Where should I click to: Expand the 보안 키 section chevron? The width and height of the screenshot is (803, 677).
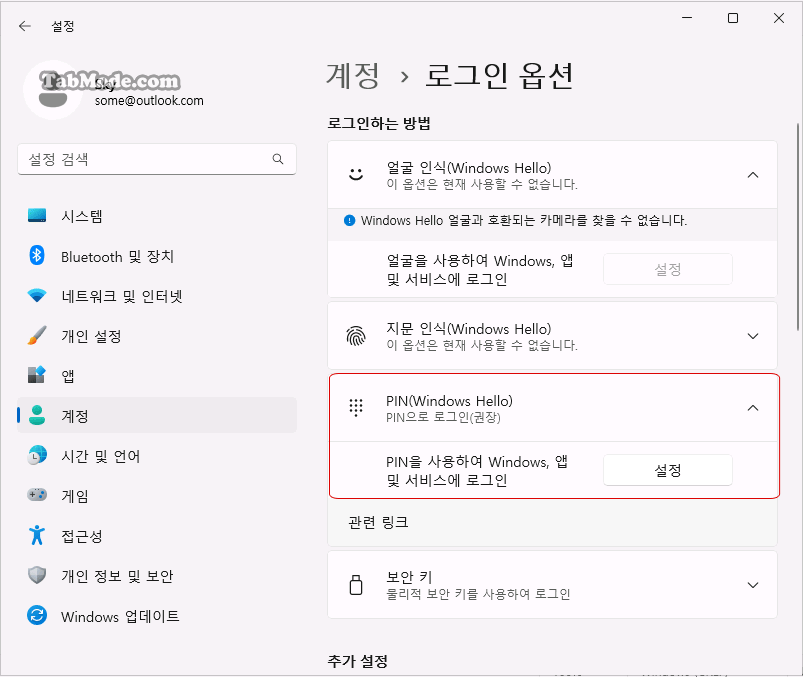click(x=753, y=585)
